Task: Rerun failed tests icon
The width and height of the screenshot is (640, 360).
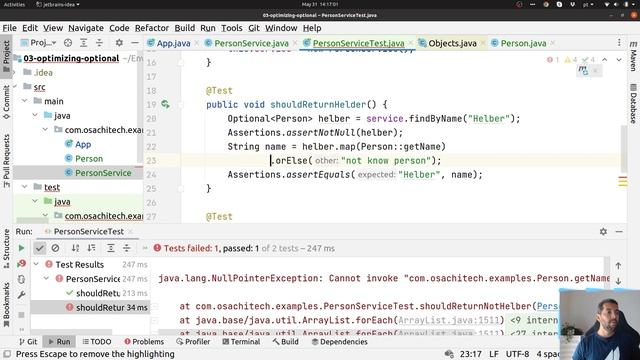Action: [21, 264]
